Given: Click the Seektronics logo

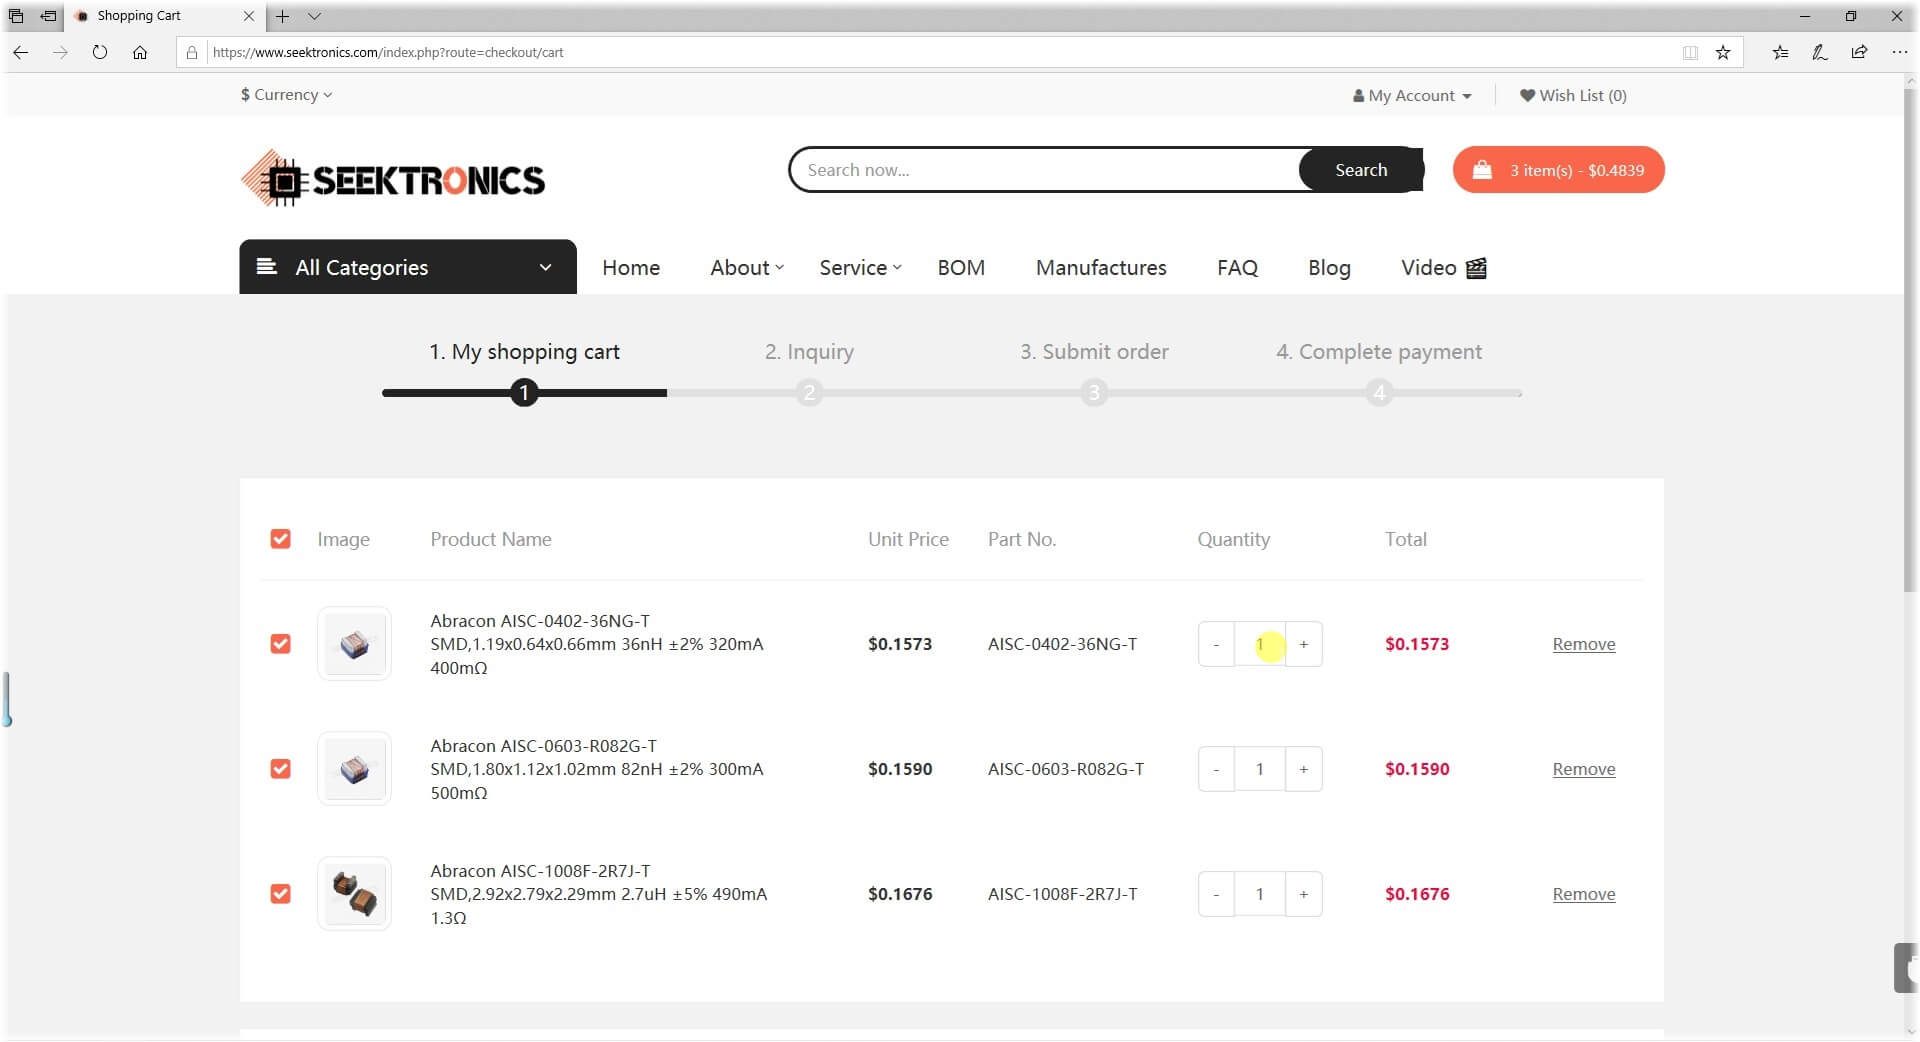Looking at the screenshot, I should pyautogui.click(x=393, y=179).
